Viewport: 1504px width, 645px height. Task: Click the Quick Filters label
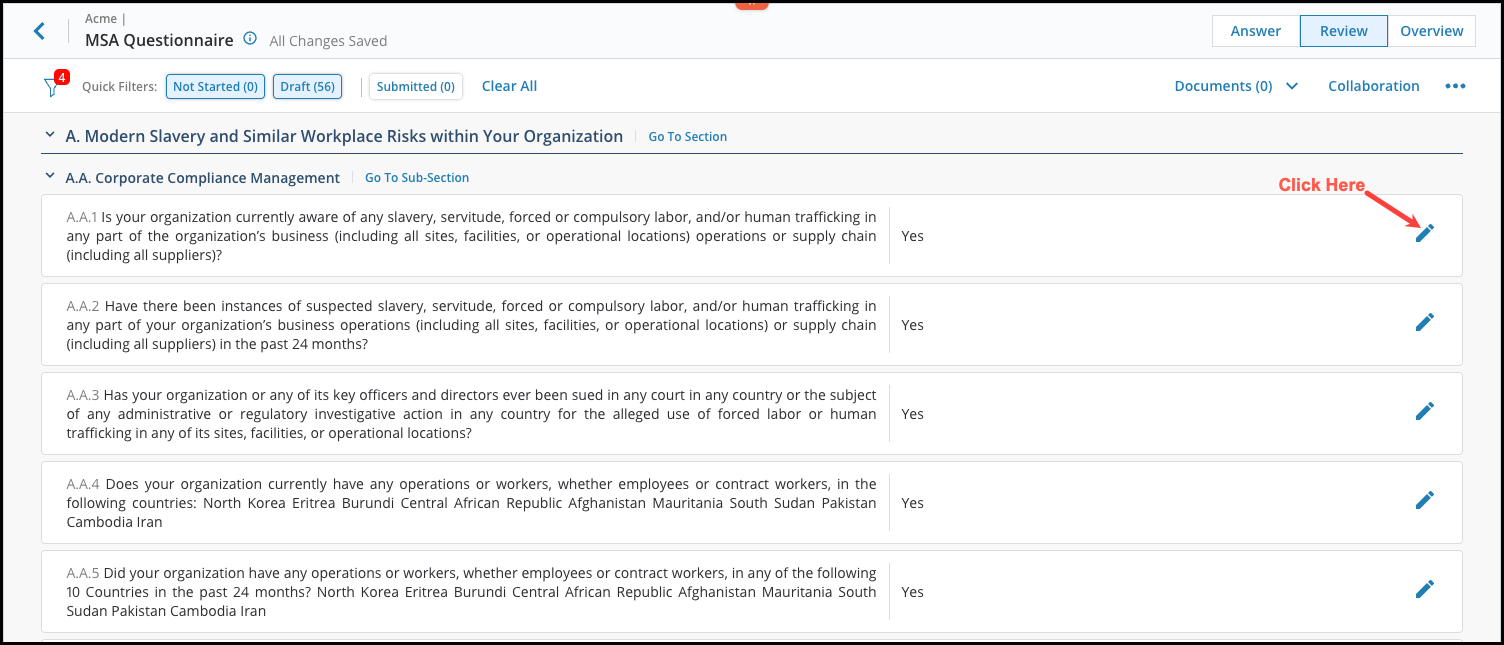[120, 87]
